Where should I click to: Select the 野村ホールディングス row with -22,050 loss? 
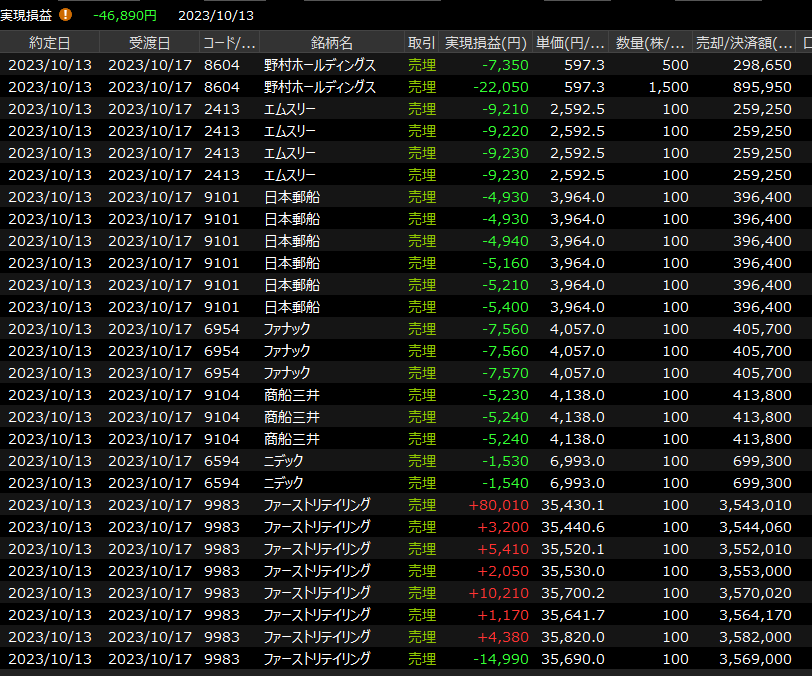coord(319,87)
